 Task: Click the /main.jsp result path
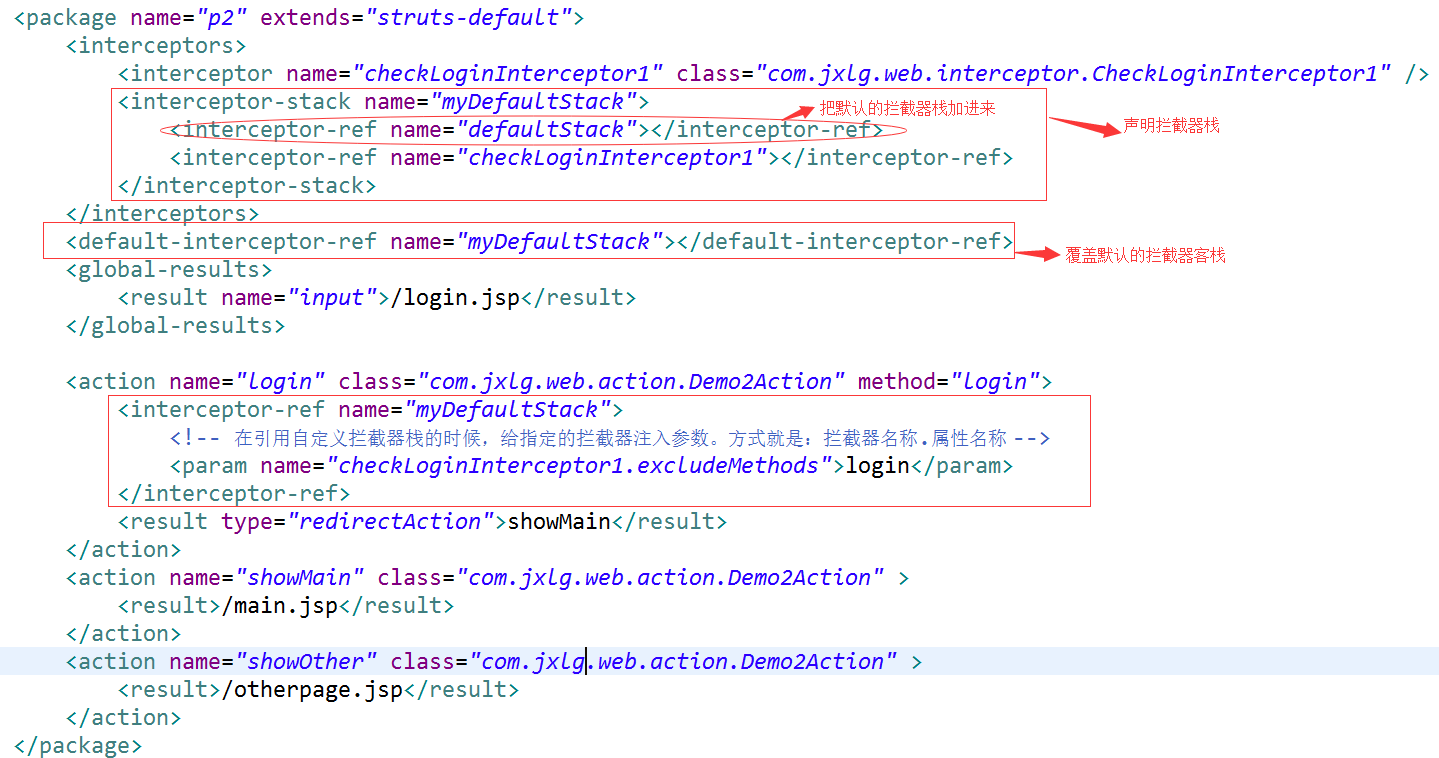tap(279, 606)
